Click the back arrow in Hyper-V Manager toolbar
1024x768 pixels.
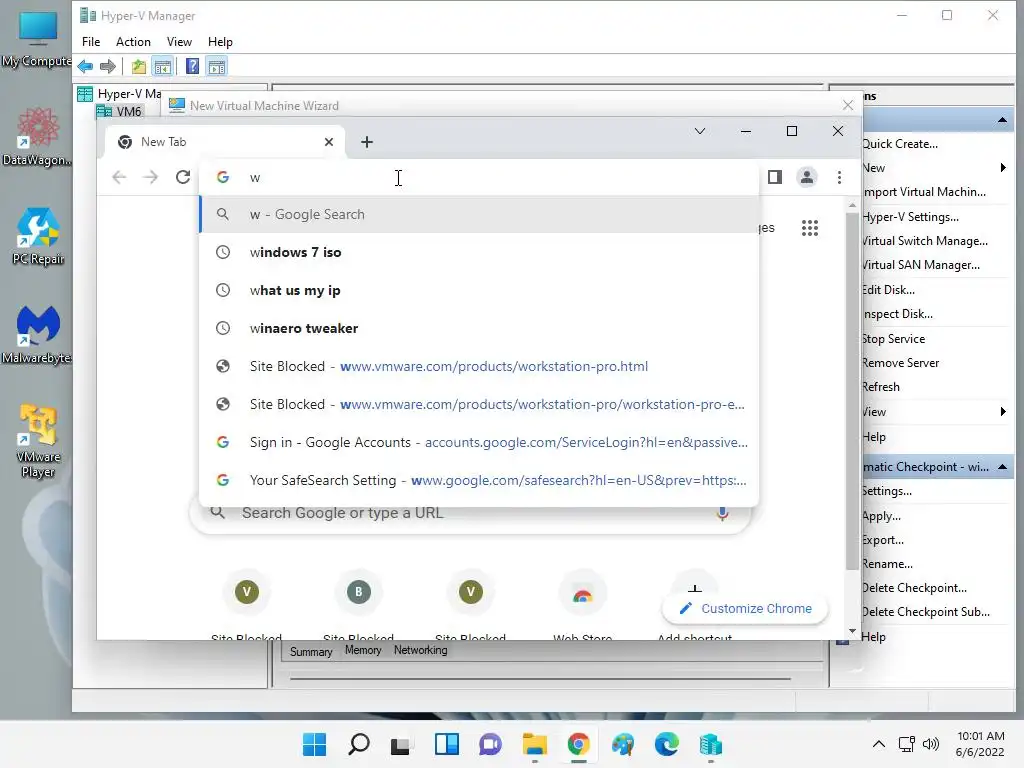pos(85,67)
